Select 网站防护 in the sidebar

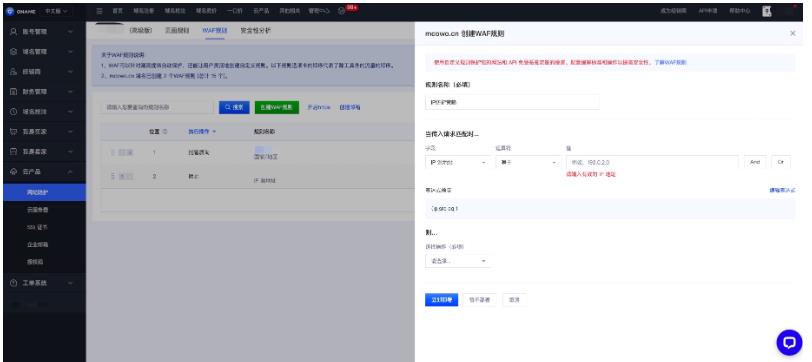pos(45,193)
